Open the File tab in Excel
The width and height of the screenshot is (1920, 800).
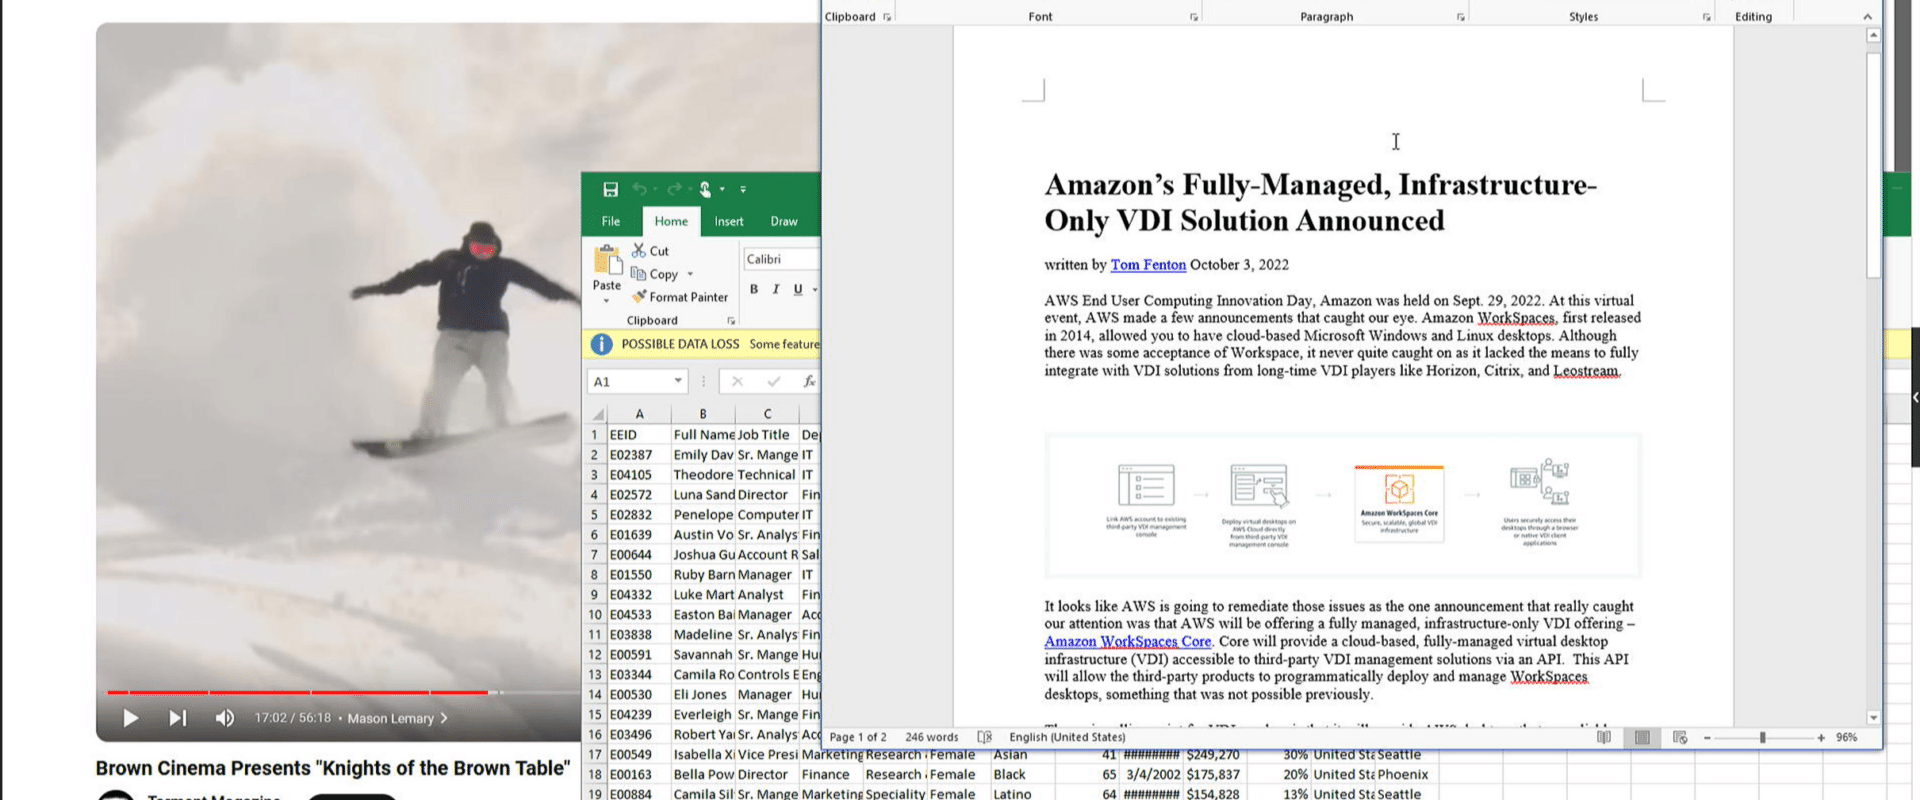611,221
